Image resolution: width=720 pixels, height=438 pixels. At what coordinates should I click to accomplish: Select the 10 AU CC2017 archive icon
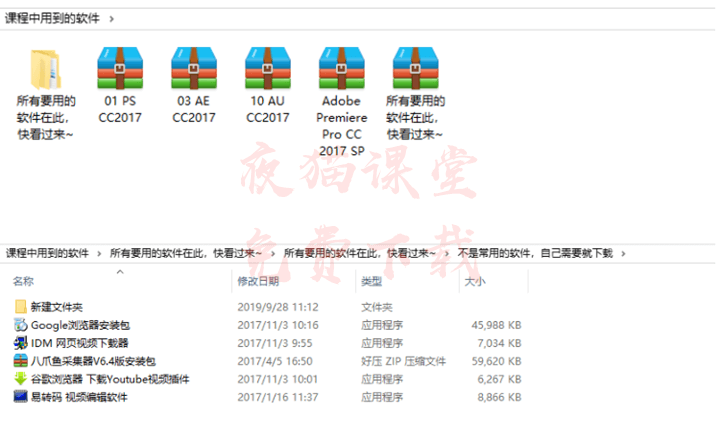[268, 68]
